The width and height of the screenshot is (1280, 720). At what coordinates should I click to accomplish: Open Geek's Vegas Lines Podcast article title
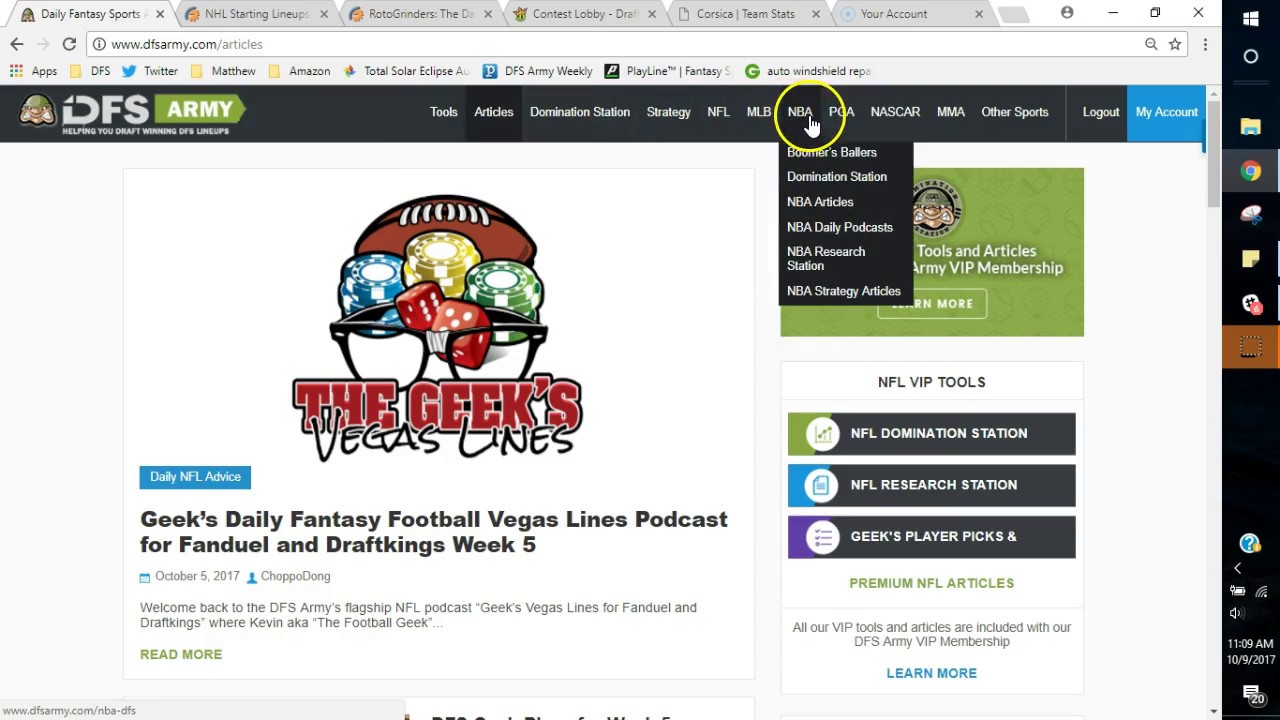click(x=434, y=532)
